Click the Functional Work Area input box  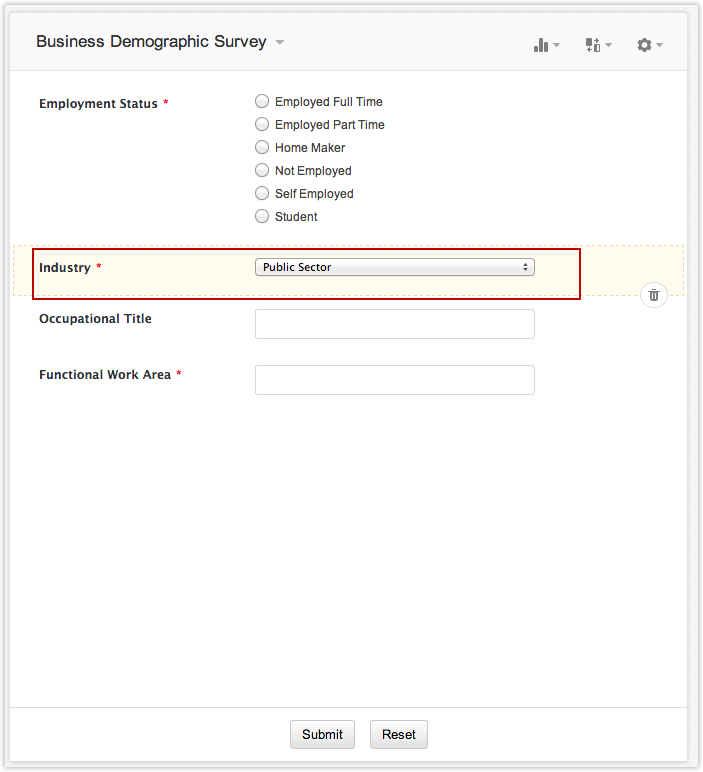pyautogui.click(x=395, y=380)
